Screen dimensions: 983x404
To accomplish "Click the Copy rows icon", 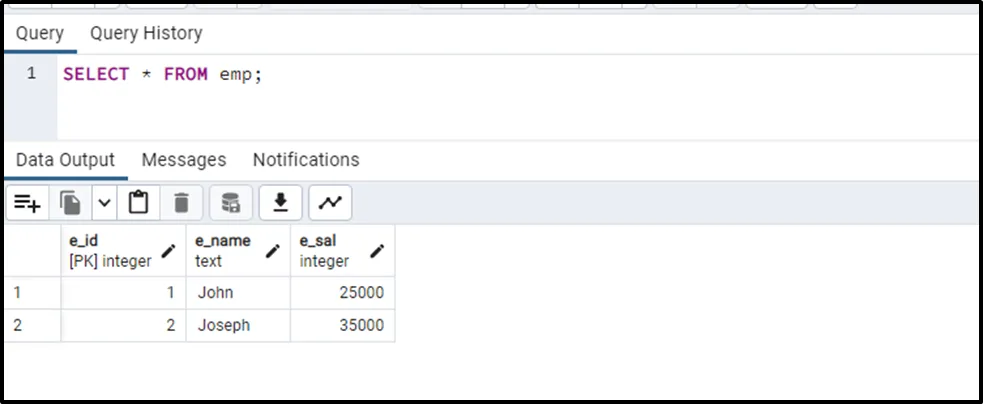I will click(x=70, y=203).
